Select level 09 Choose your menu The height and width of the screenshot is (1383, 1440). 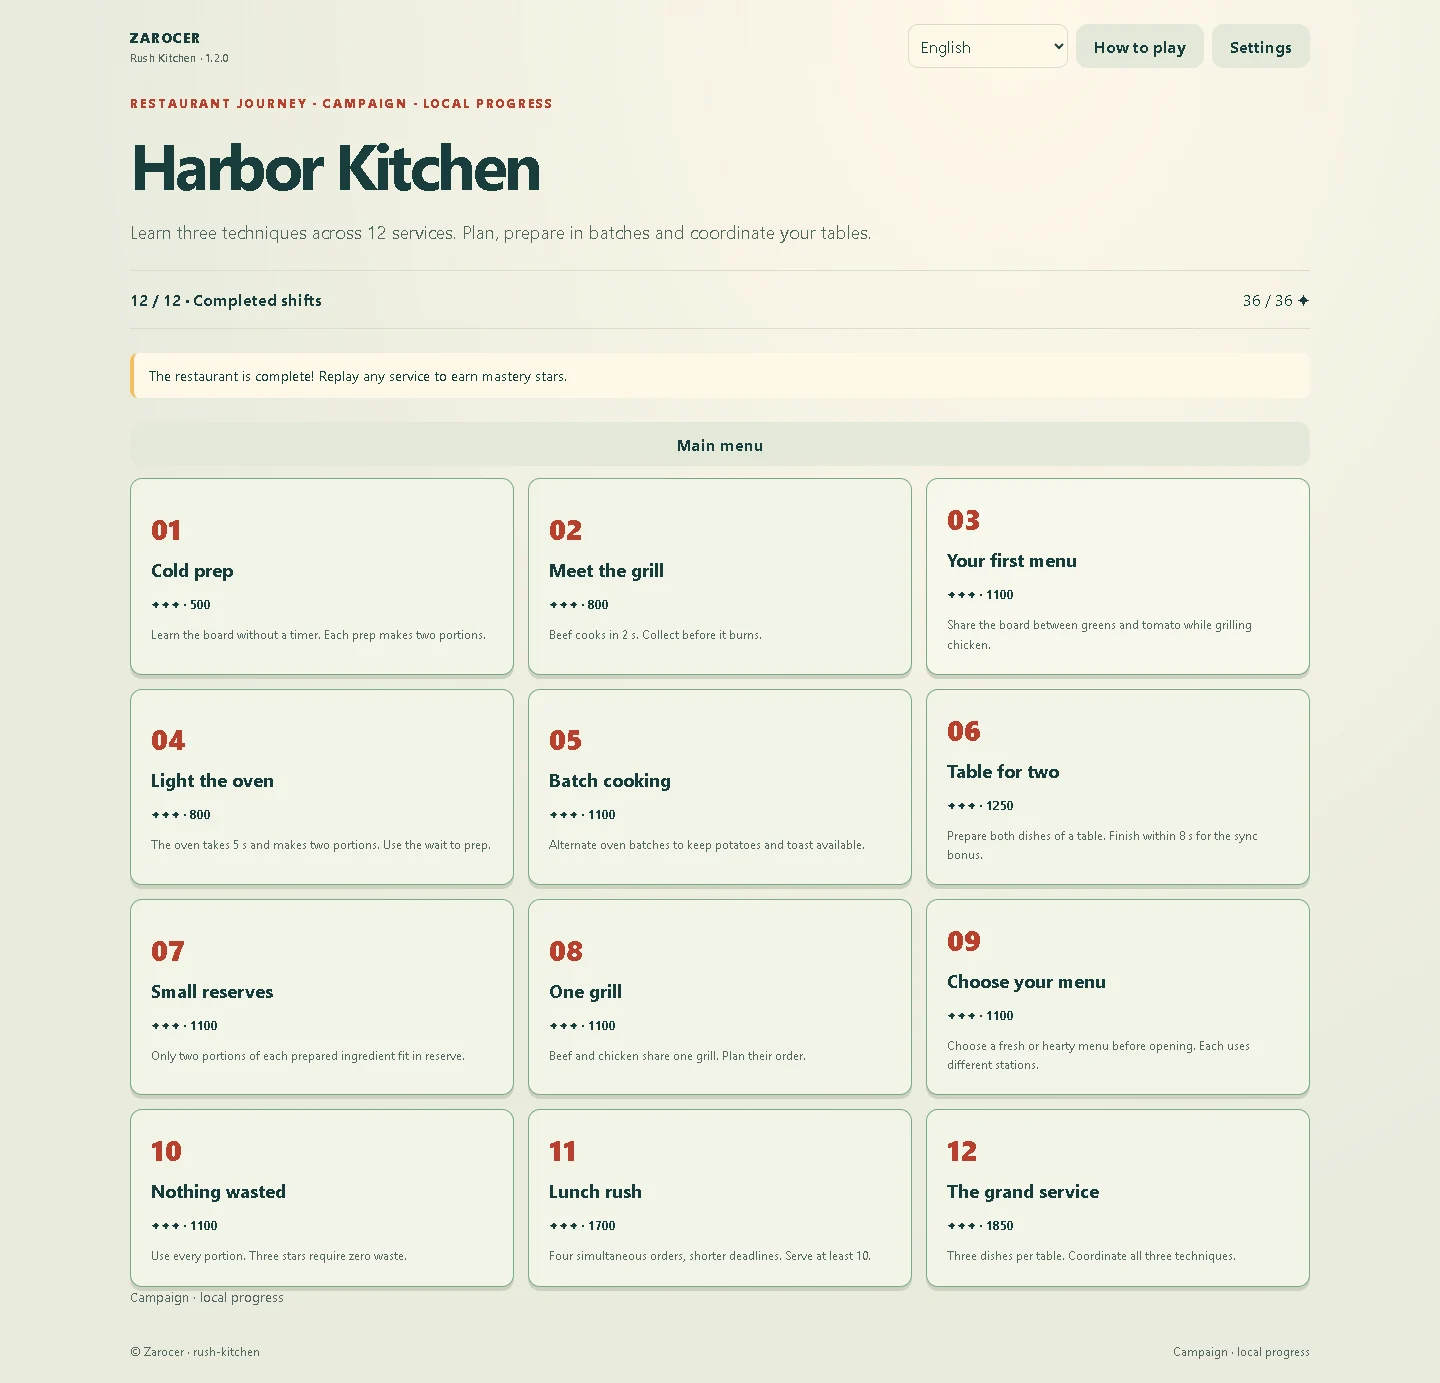(x=1118, y=997)
